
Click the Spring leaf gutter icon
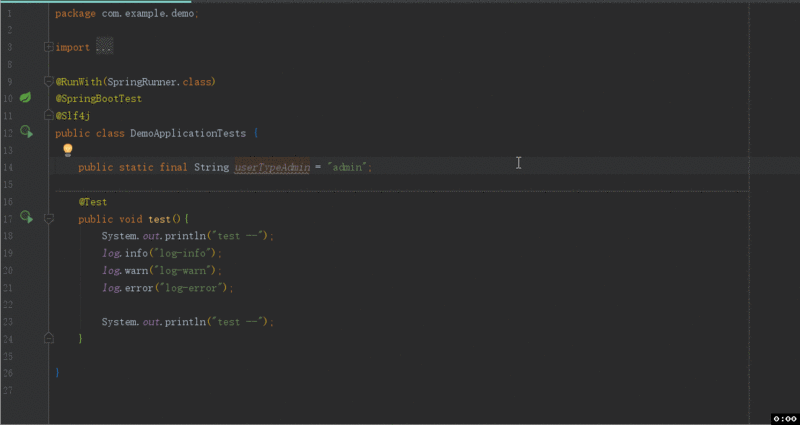[26, 98]
